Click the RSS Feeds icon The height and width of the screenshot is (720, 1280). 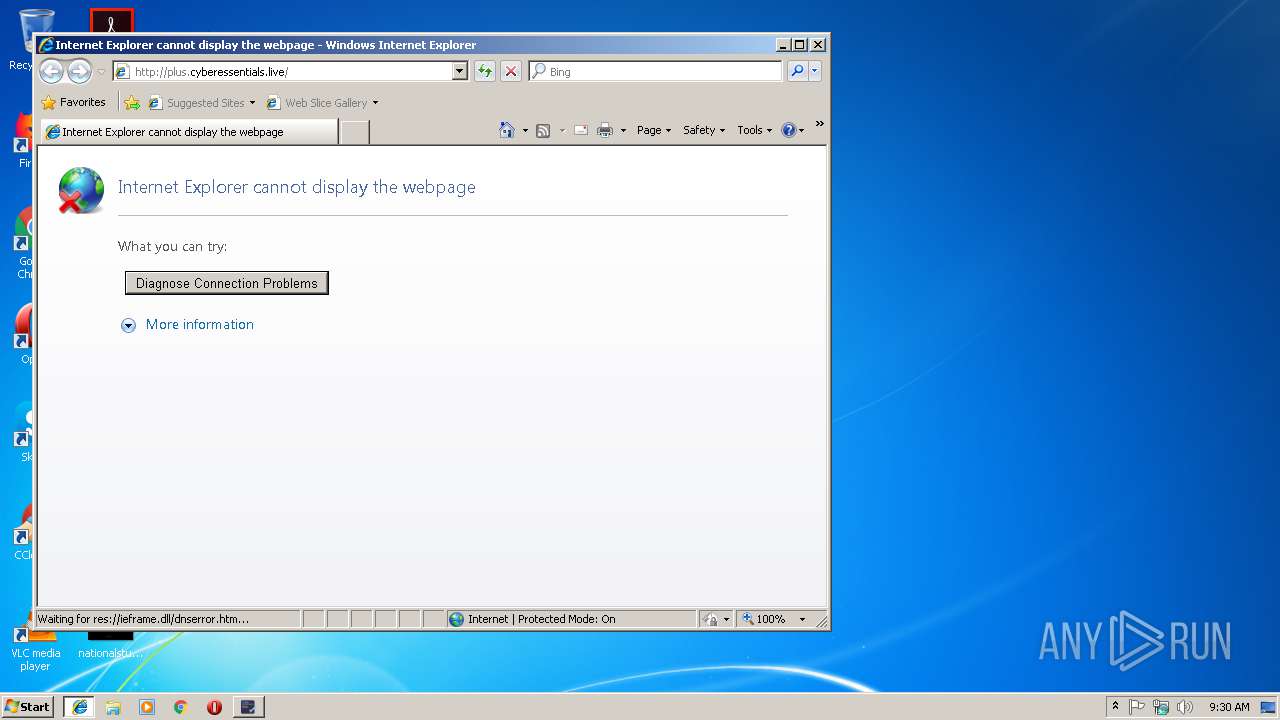point(543,130)
